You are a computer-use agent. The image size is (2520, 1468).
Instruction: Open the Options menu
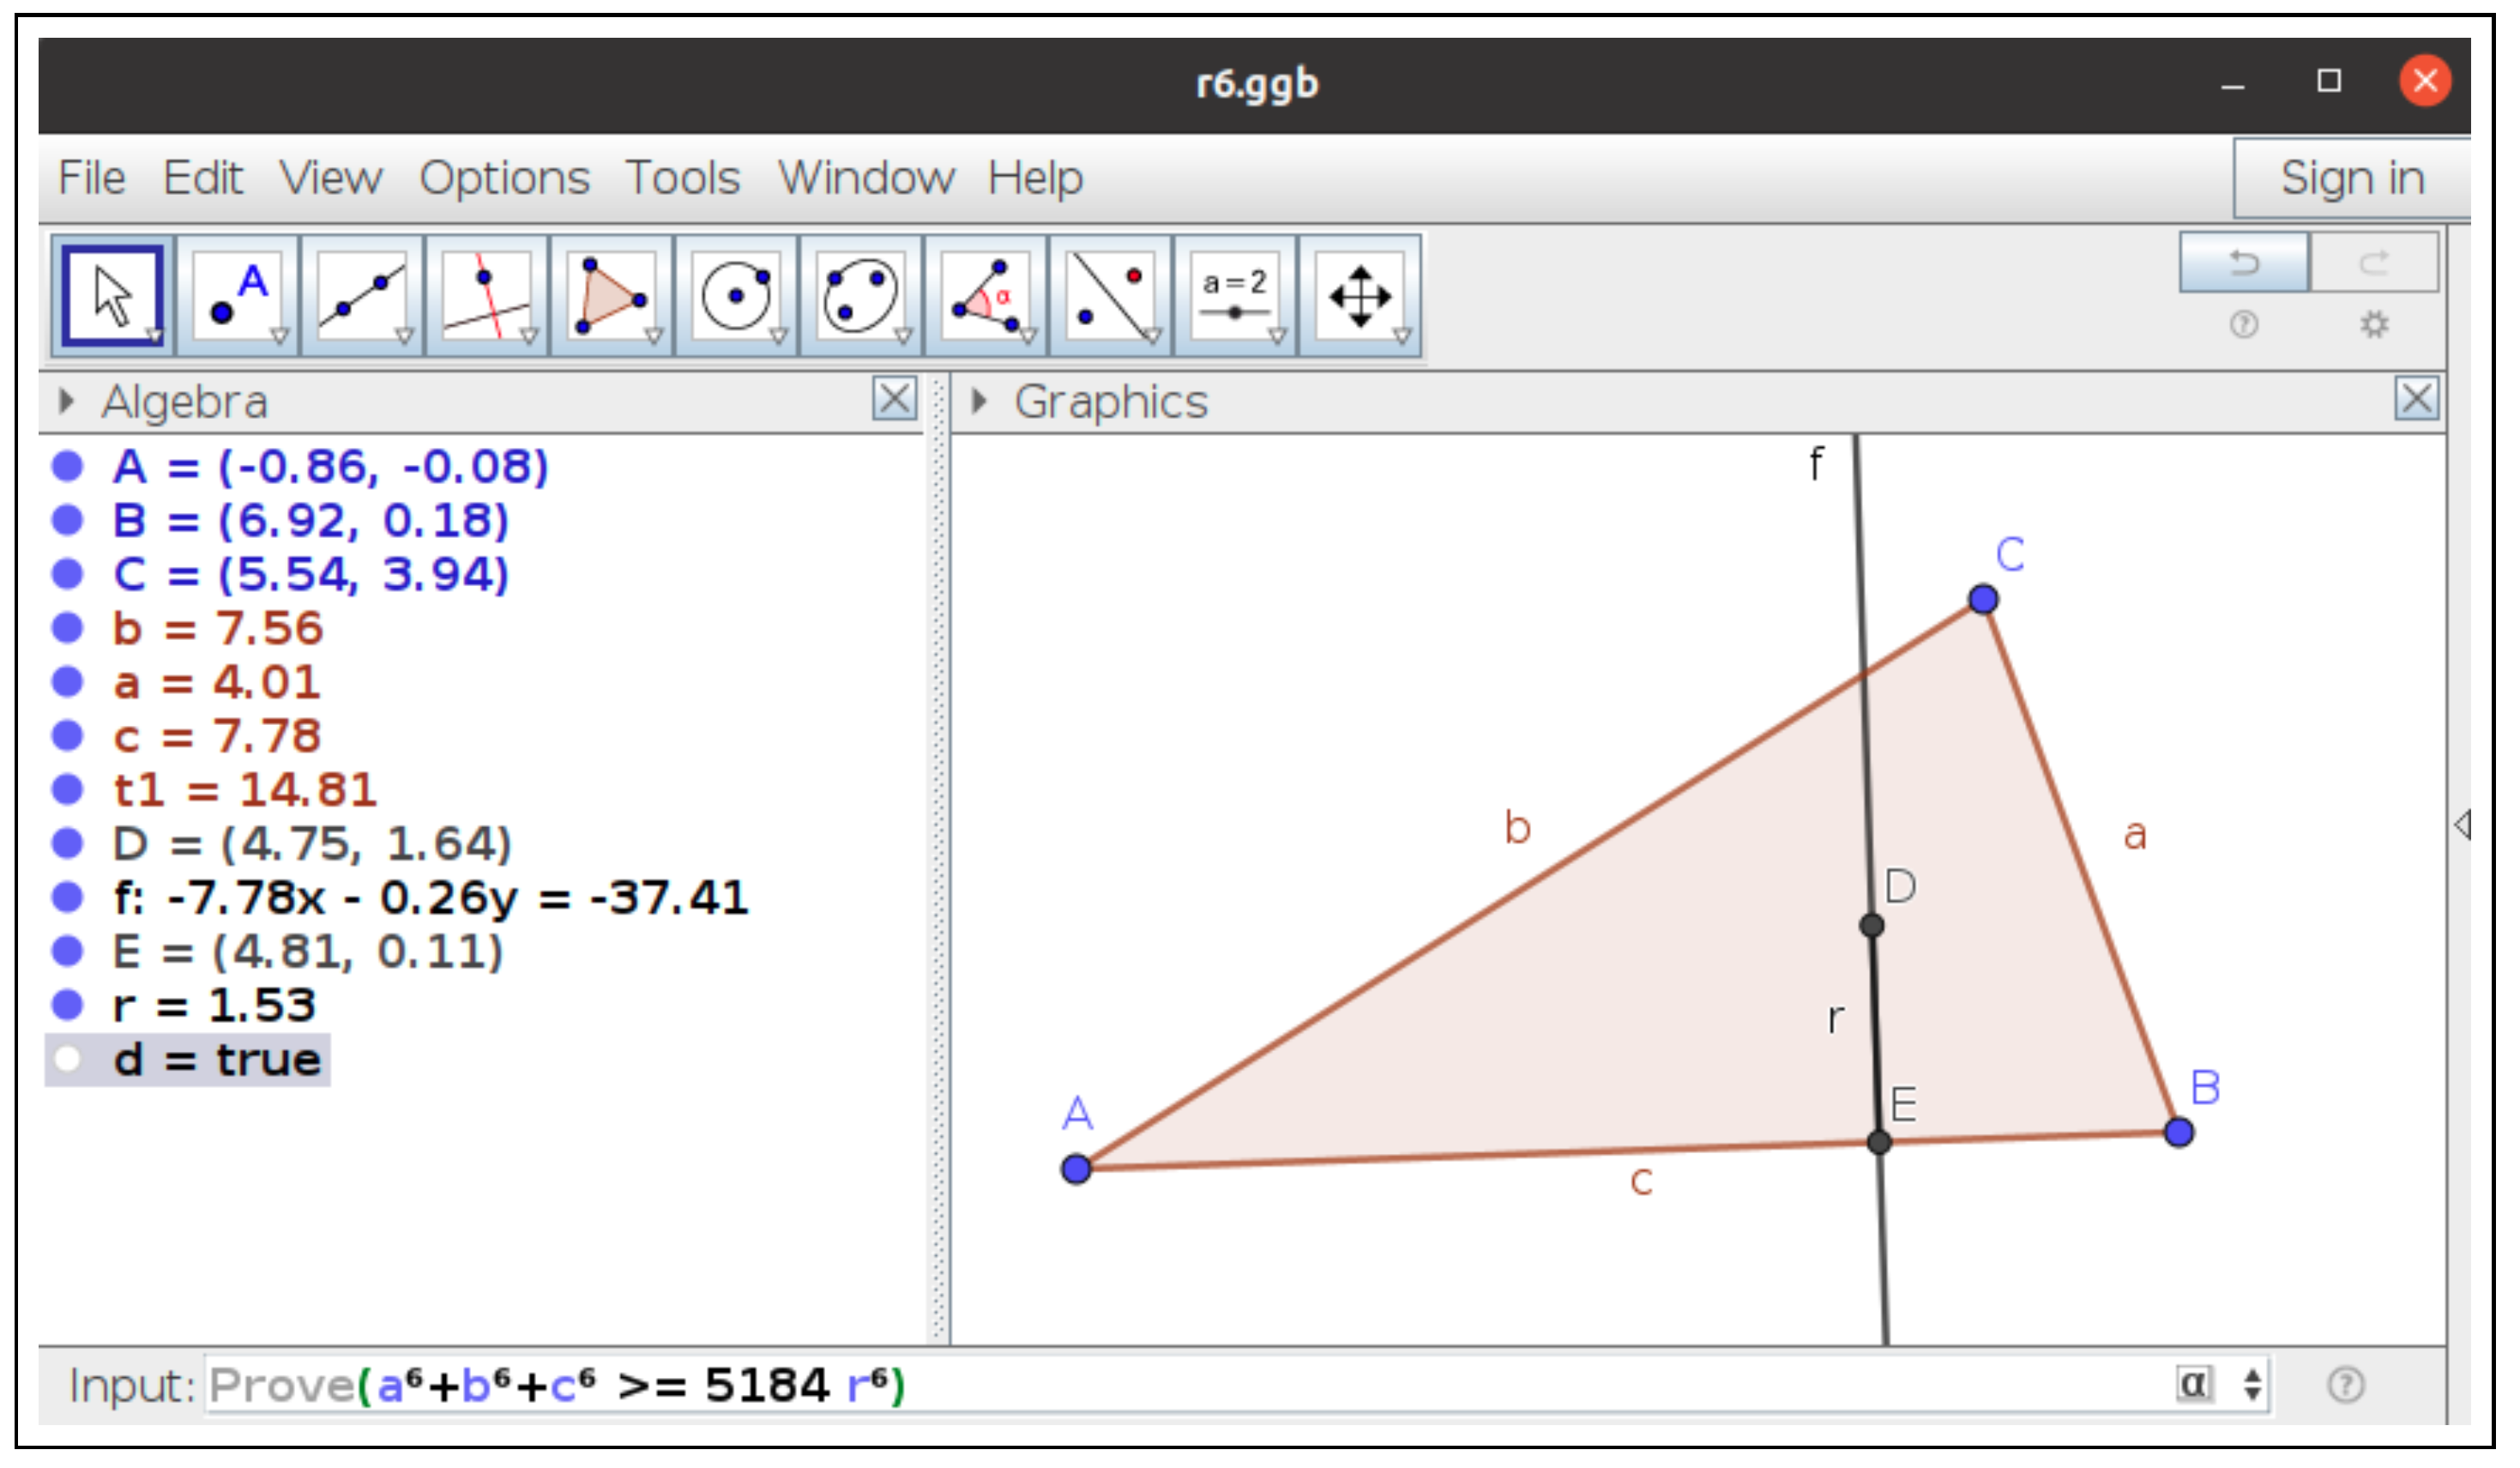pyautogui.click(x=504, y=179)
